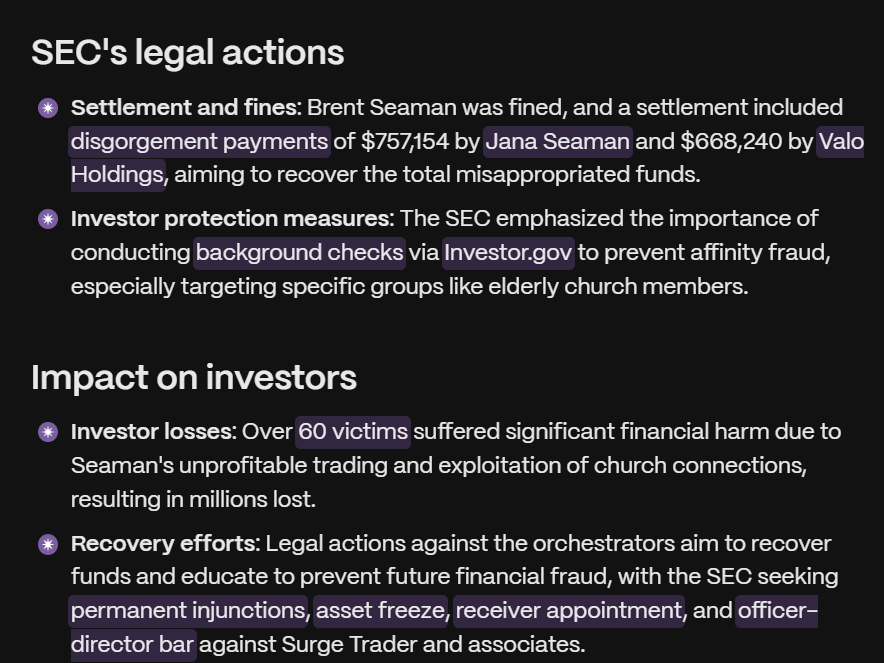Open the Jana Seaman highlighted link
Viewport: 884px width, 663px height.
coord(558,142)
